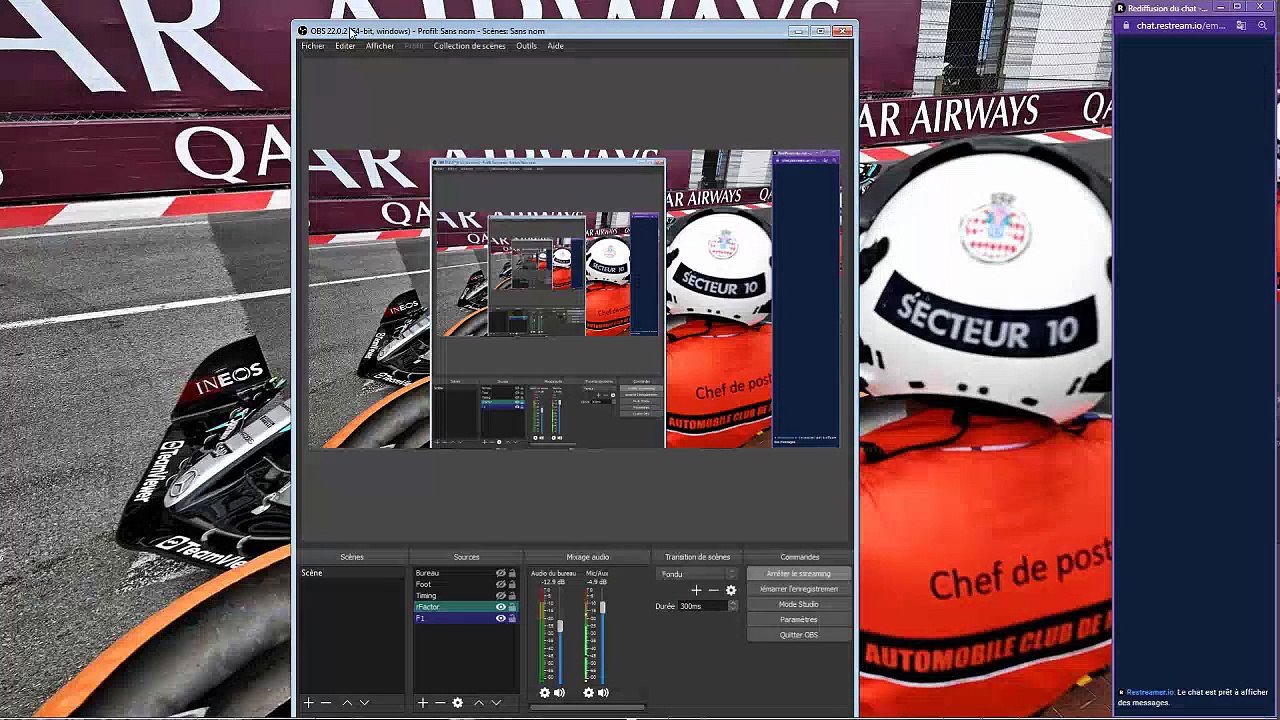This screenshot has height=720, width=1280.
Task: Click the -12.9 dB level readout
Action: 553,582
